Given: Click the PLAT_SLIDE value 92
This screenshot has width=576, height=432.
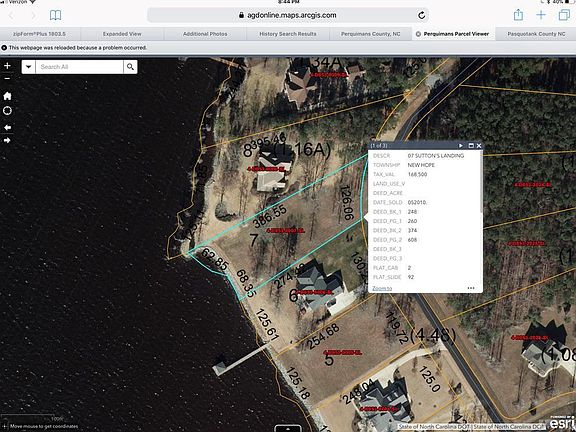Looking at the screenshot, I should point(411,277).
